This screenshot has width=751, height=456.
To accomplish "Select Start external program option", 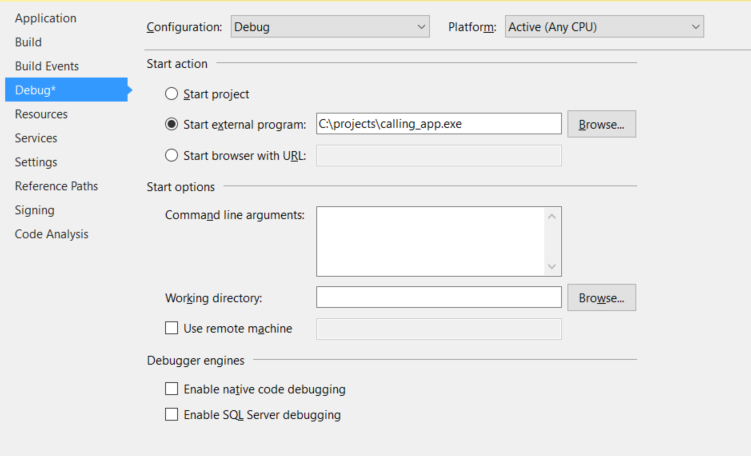I will click(x=172, y=124).
